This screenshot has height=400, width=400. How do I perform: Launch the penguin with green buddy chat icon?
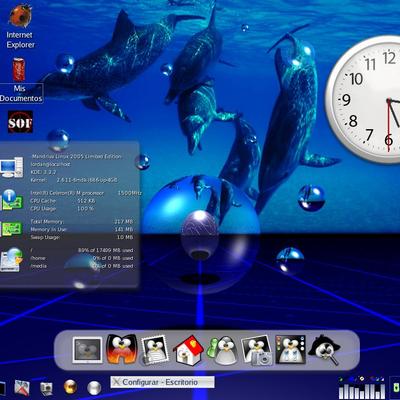pyautogui.click(x=223, y=350)
